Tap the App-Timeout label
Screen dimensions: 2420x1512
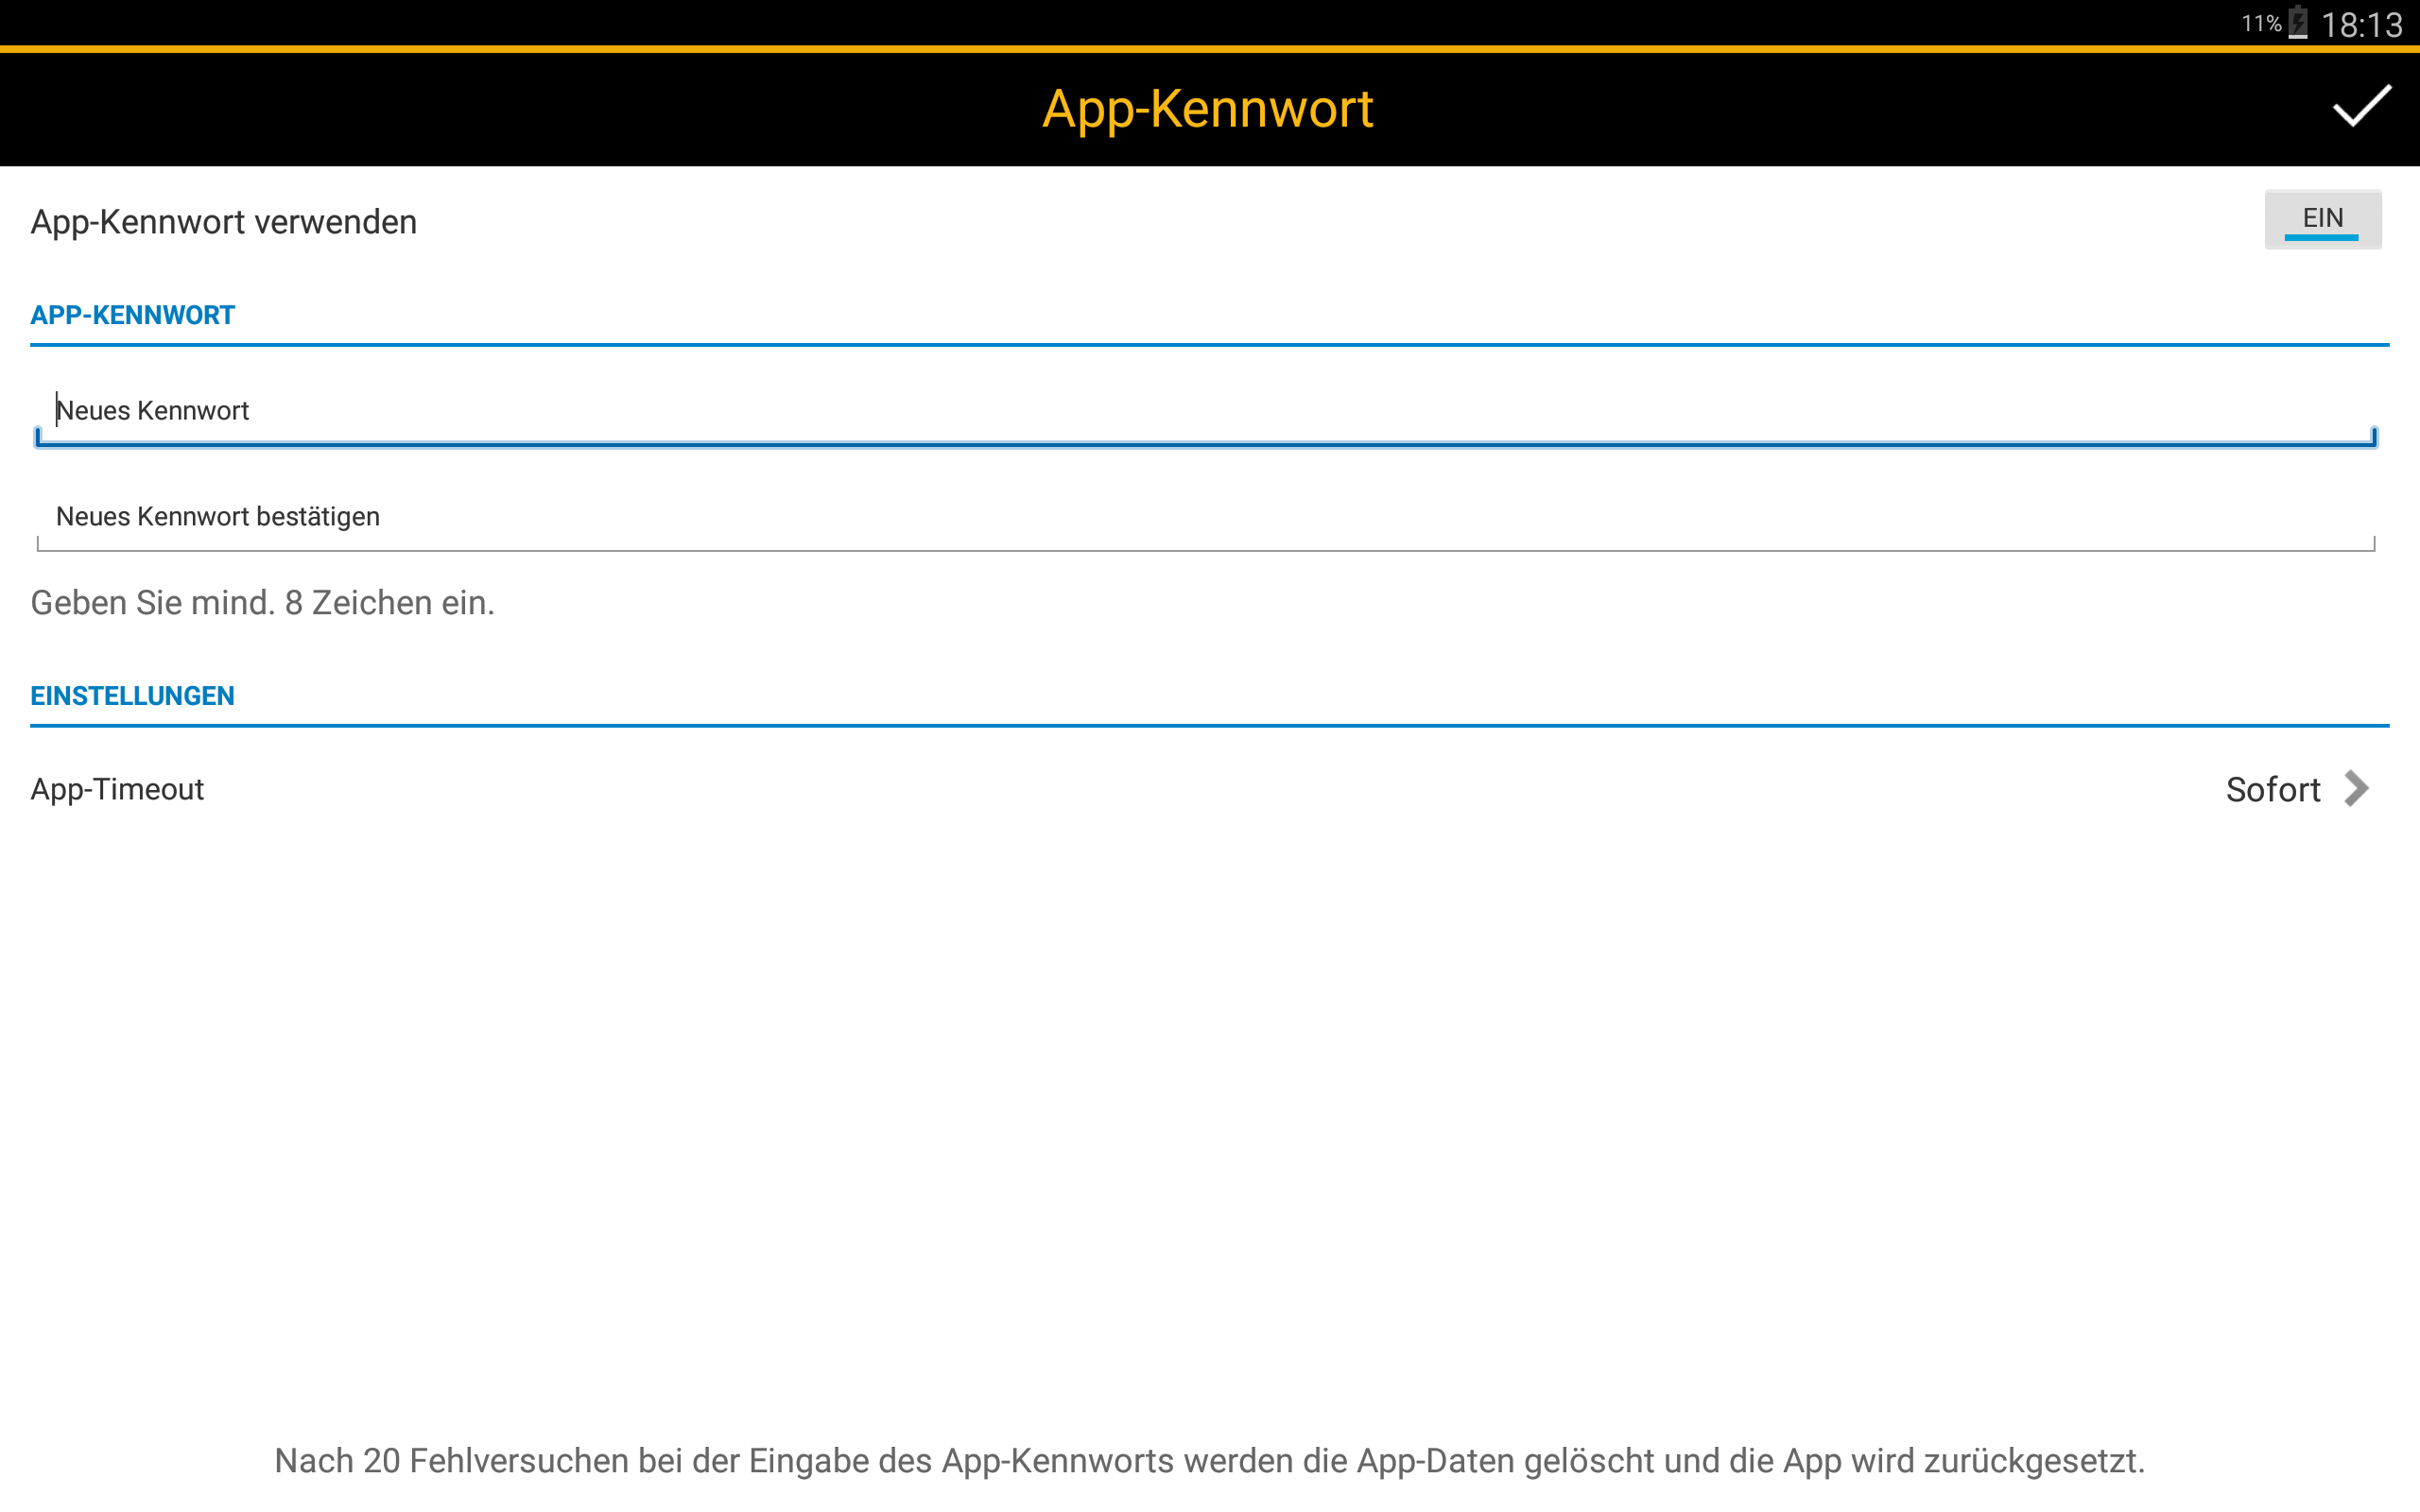click(x=117, y=790)
